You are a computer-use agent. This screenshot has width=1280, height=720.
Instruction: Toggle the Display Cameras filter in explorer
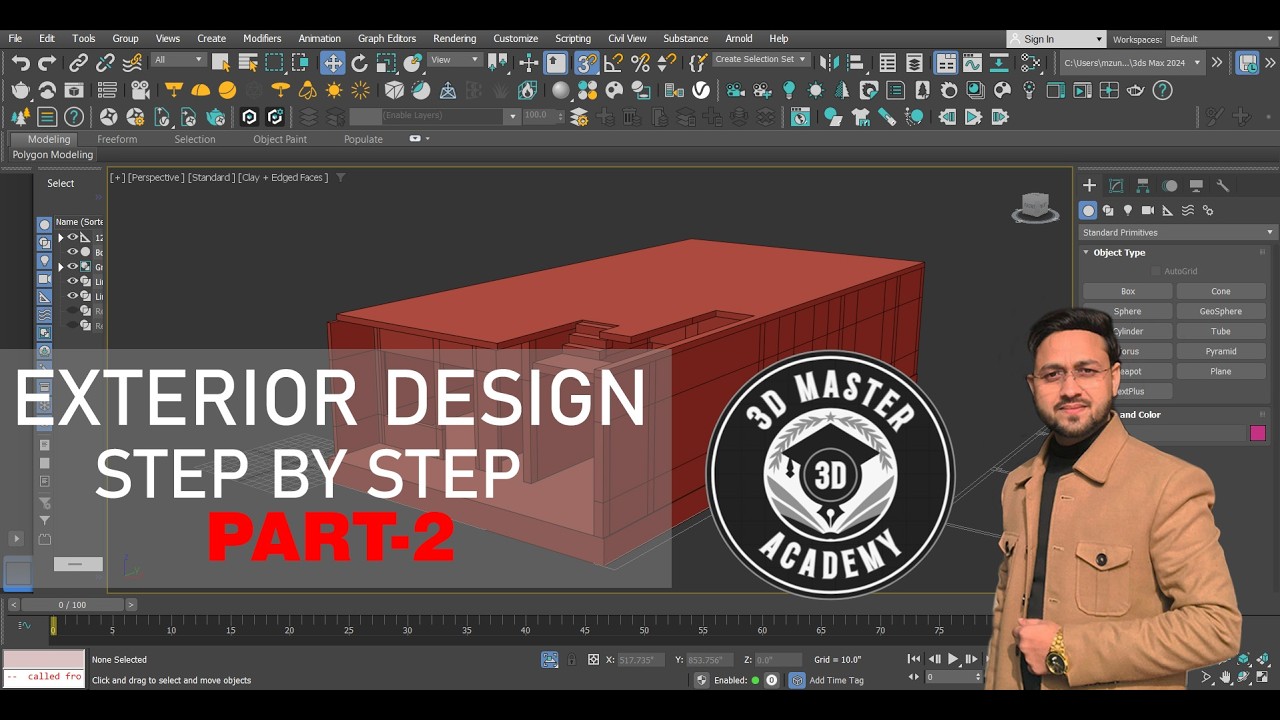coord(44,278)
